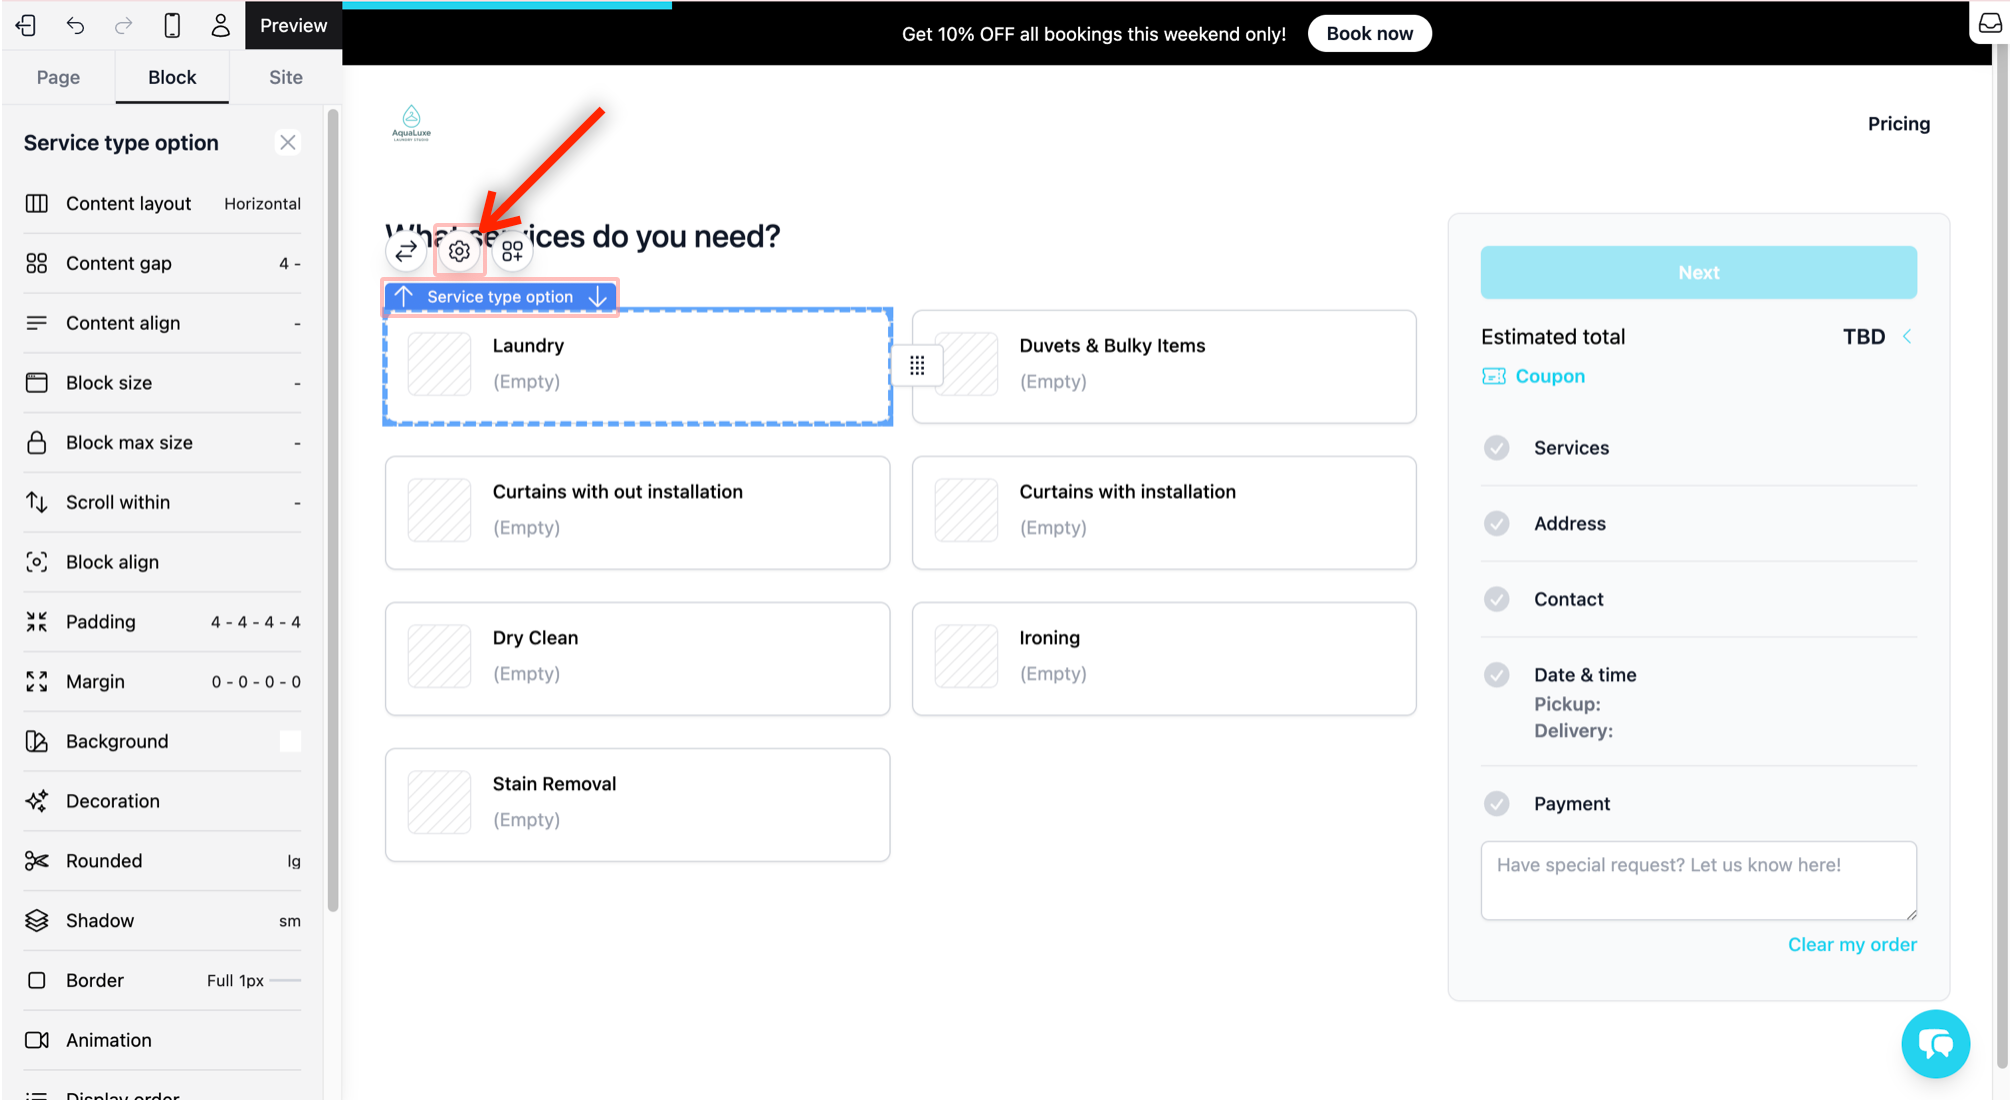Click the swap block arrows icon
Image resolution: width=2010 pixels, height=1102 pixels.
406,251
